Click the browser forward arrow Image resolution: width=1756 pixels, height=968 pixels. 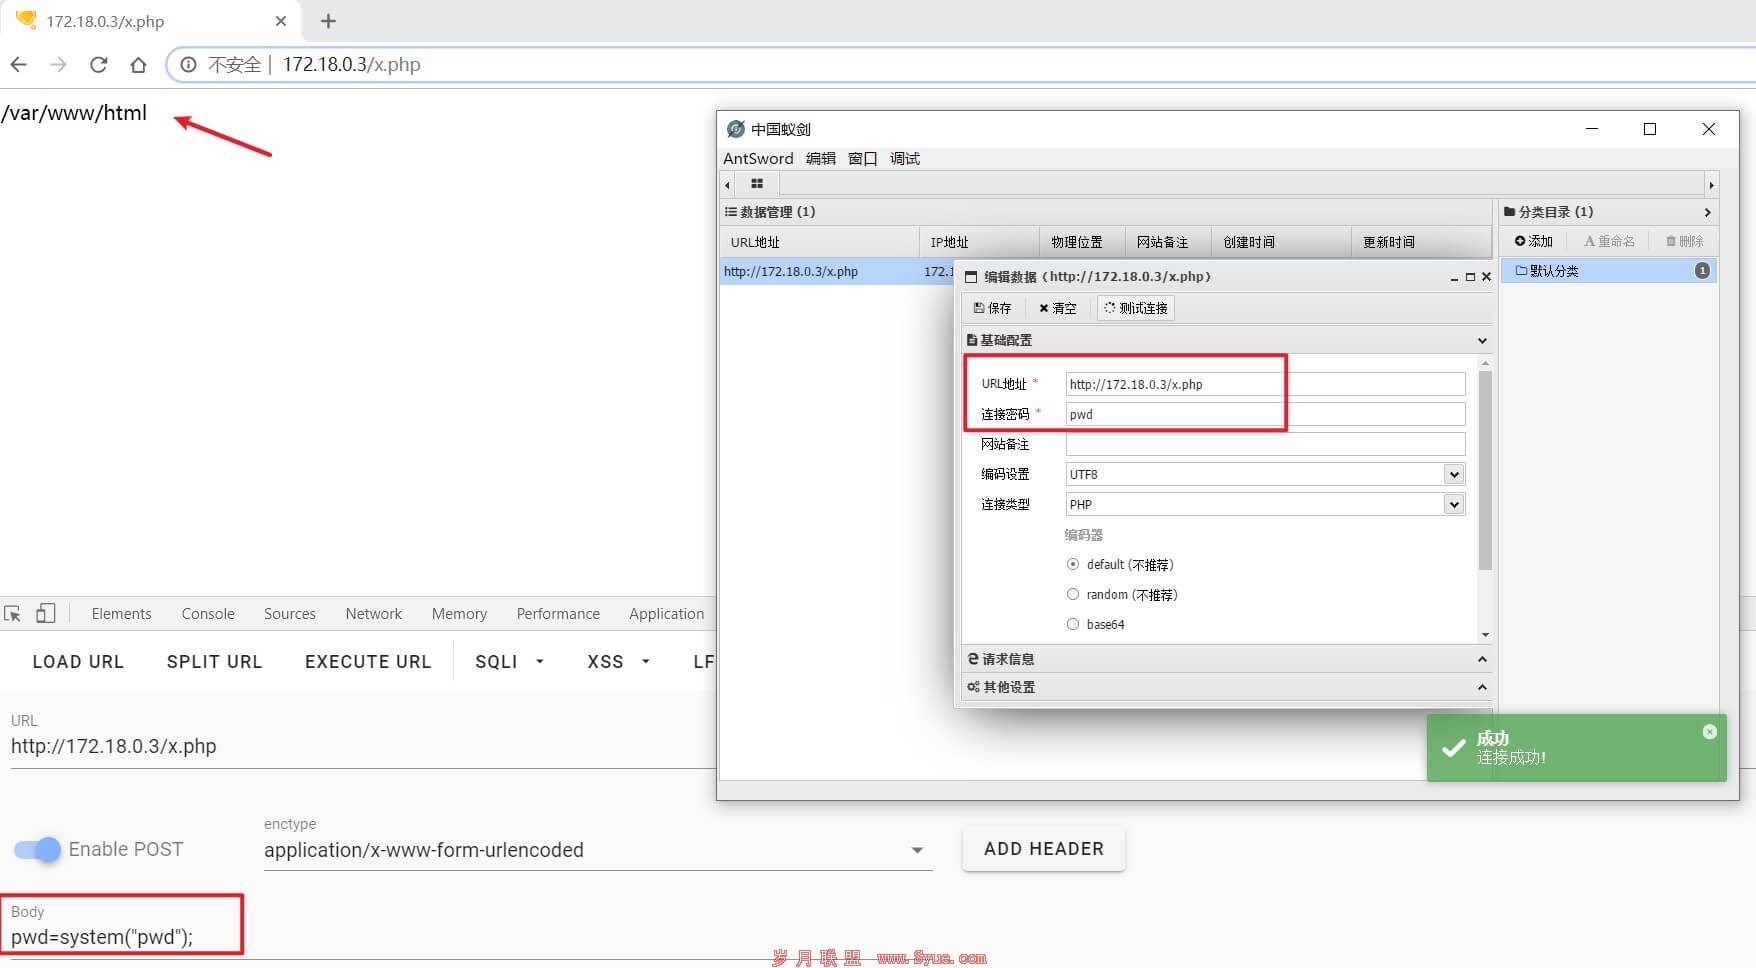coord(58,65)
